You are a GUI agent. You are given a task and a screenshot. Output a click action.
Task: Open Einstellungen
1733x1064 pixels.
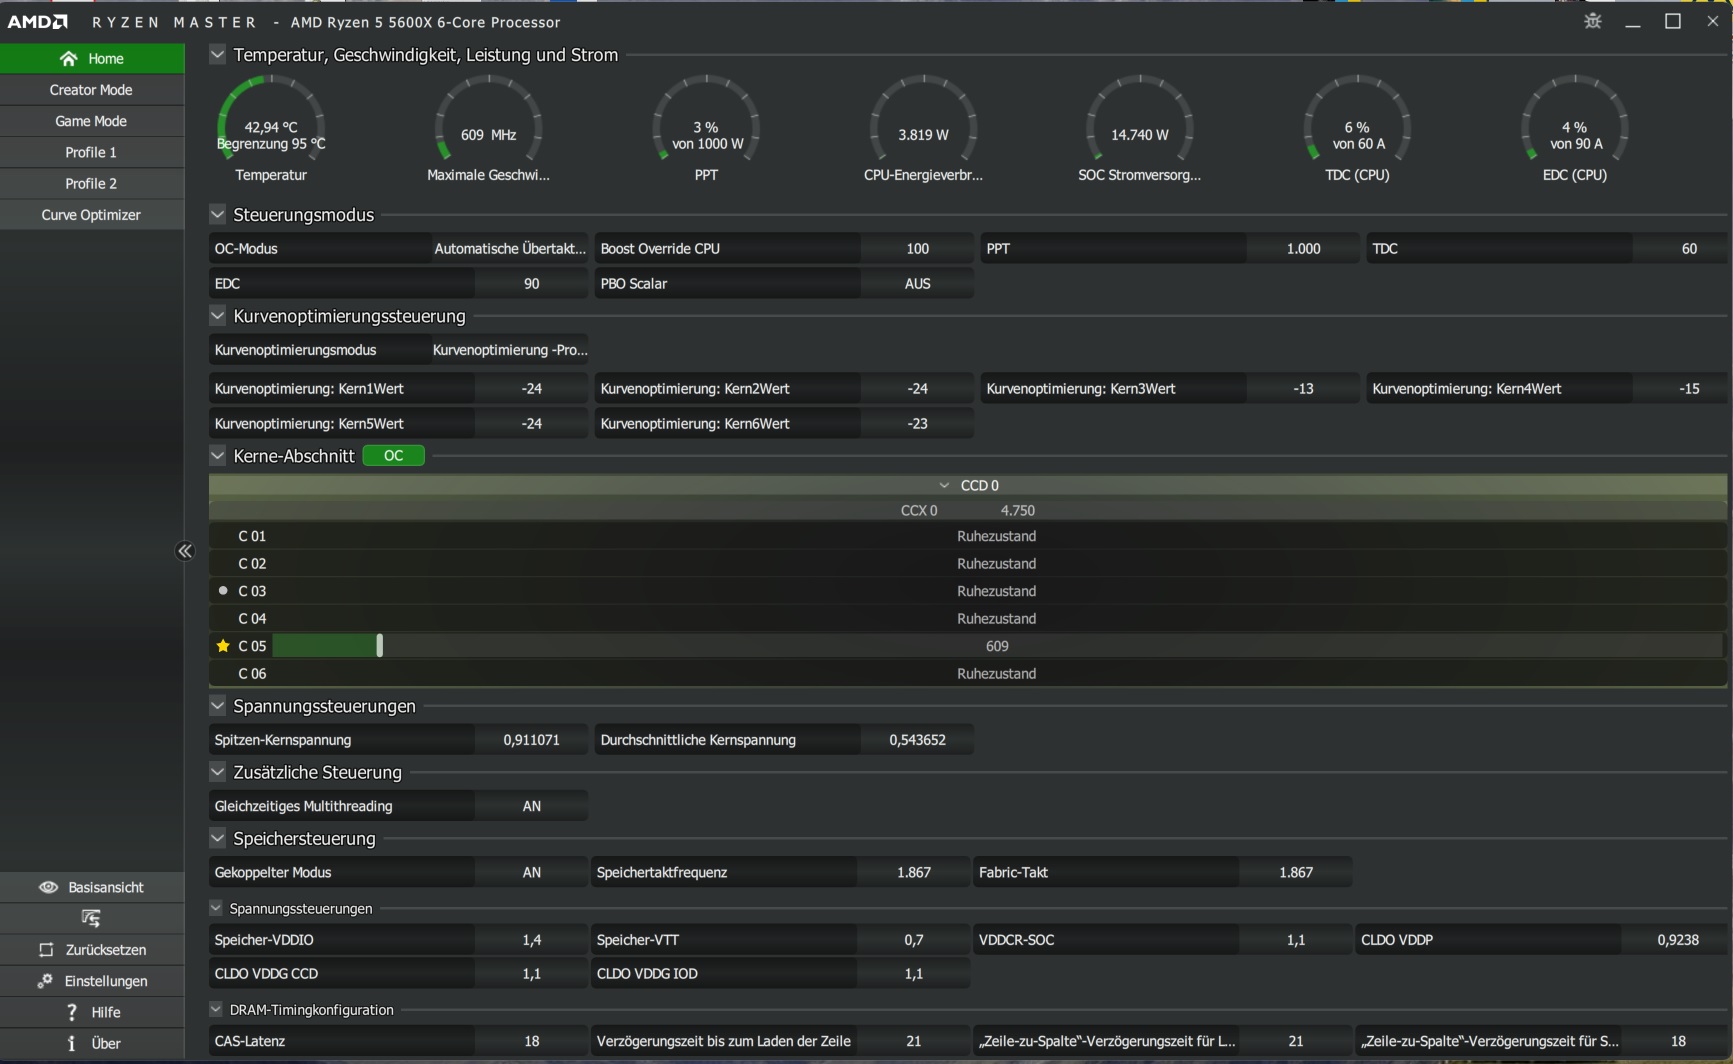pos(92,981)
